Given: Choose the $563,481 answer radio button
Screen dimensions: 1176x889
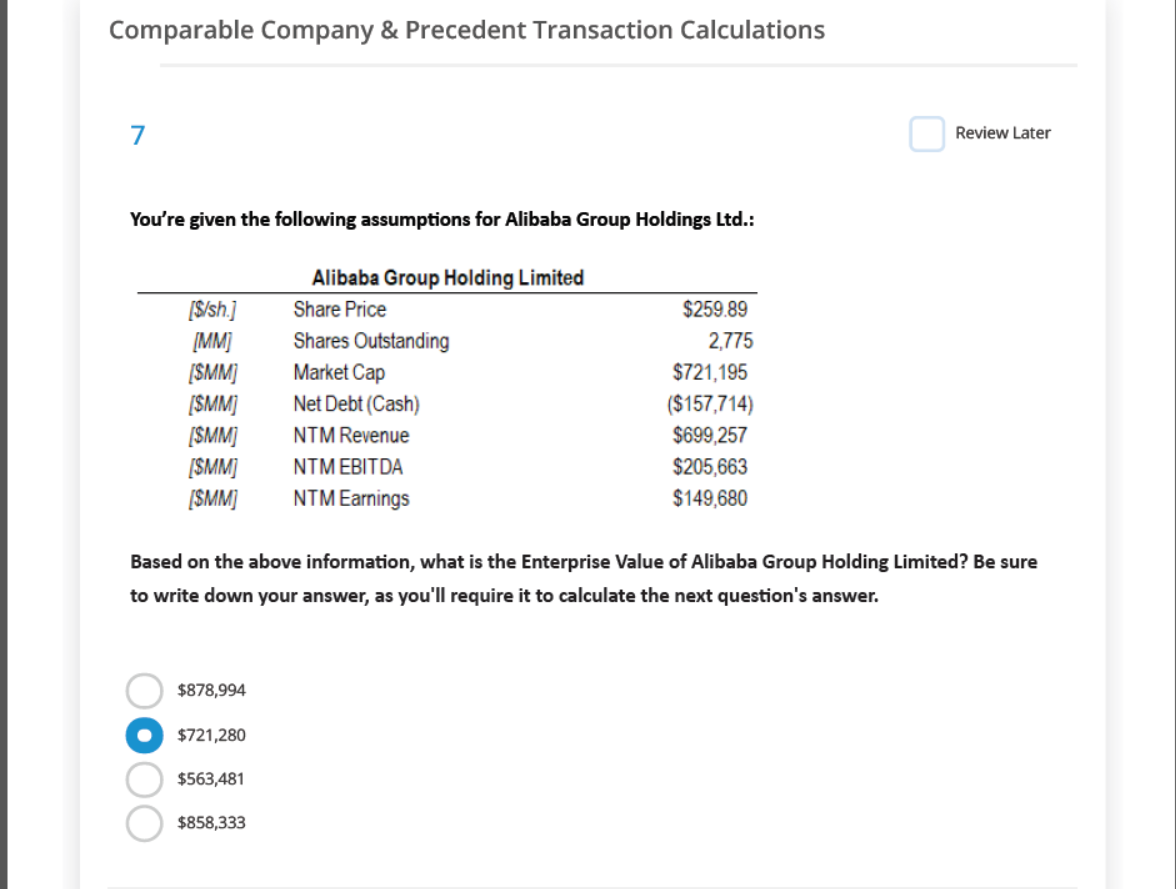Looking at the screenshot, I should [x=144, y=779].
